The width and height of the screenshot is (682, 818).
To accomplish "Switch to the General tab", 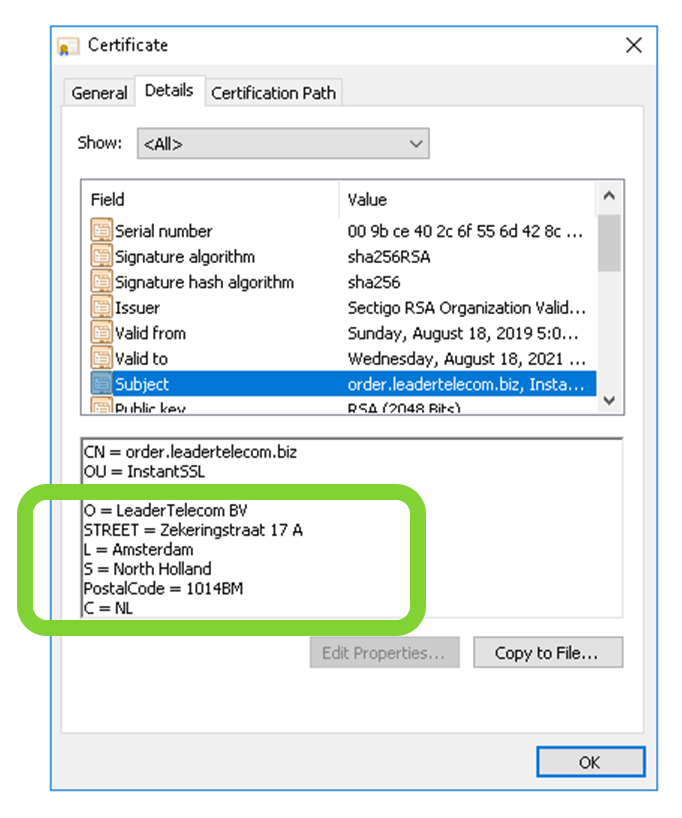I will 99,93.
